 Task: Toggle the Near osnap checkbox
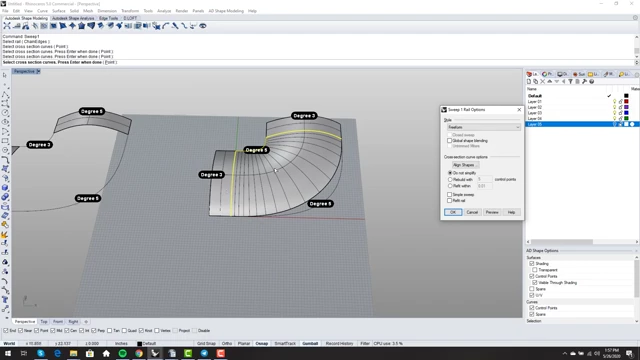point(20,331)
